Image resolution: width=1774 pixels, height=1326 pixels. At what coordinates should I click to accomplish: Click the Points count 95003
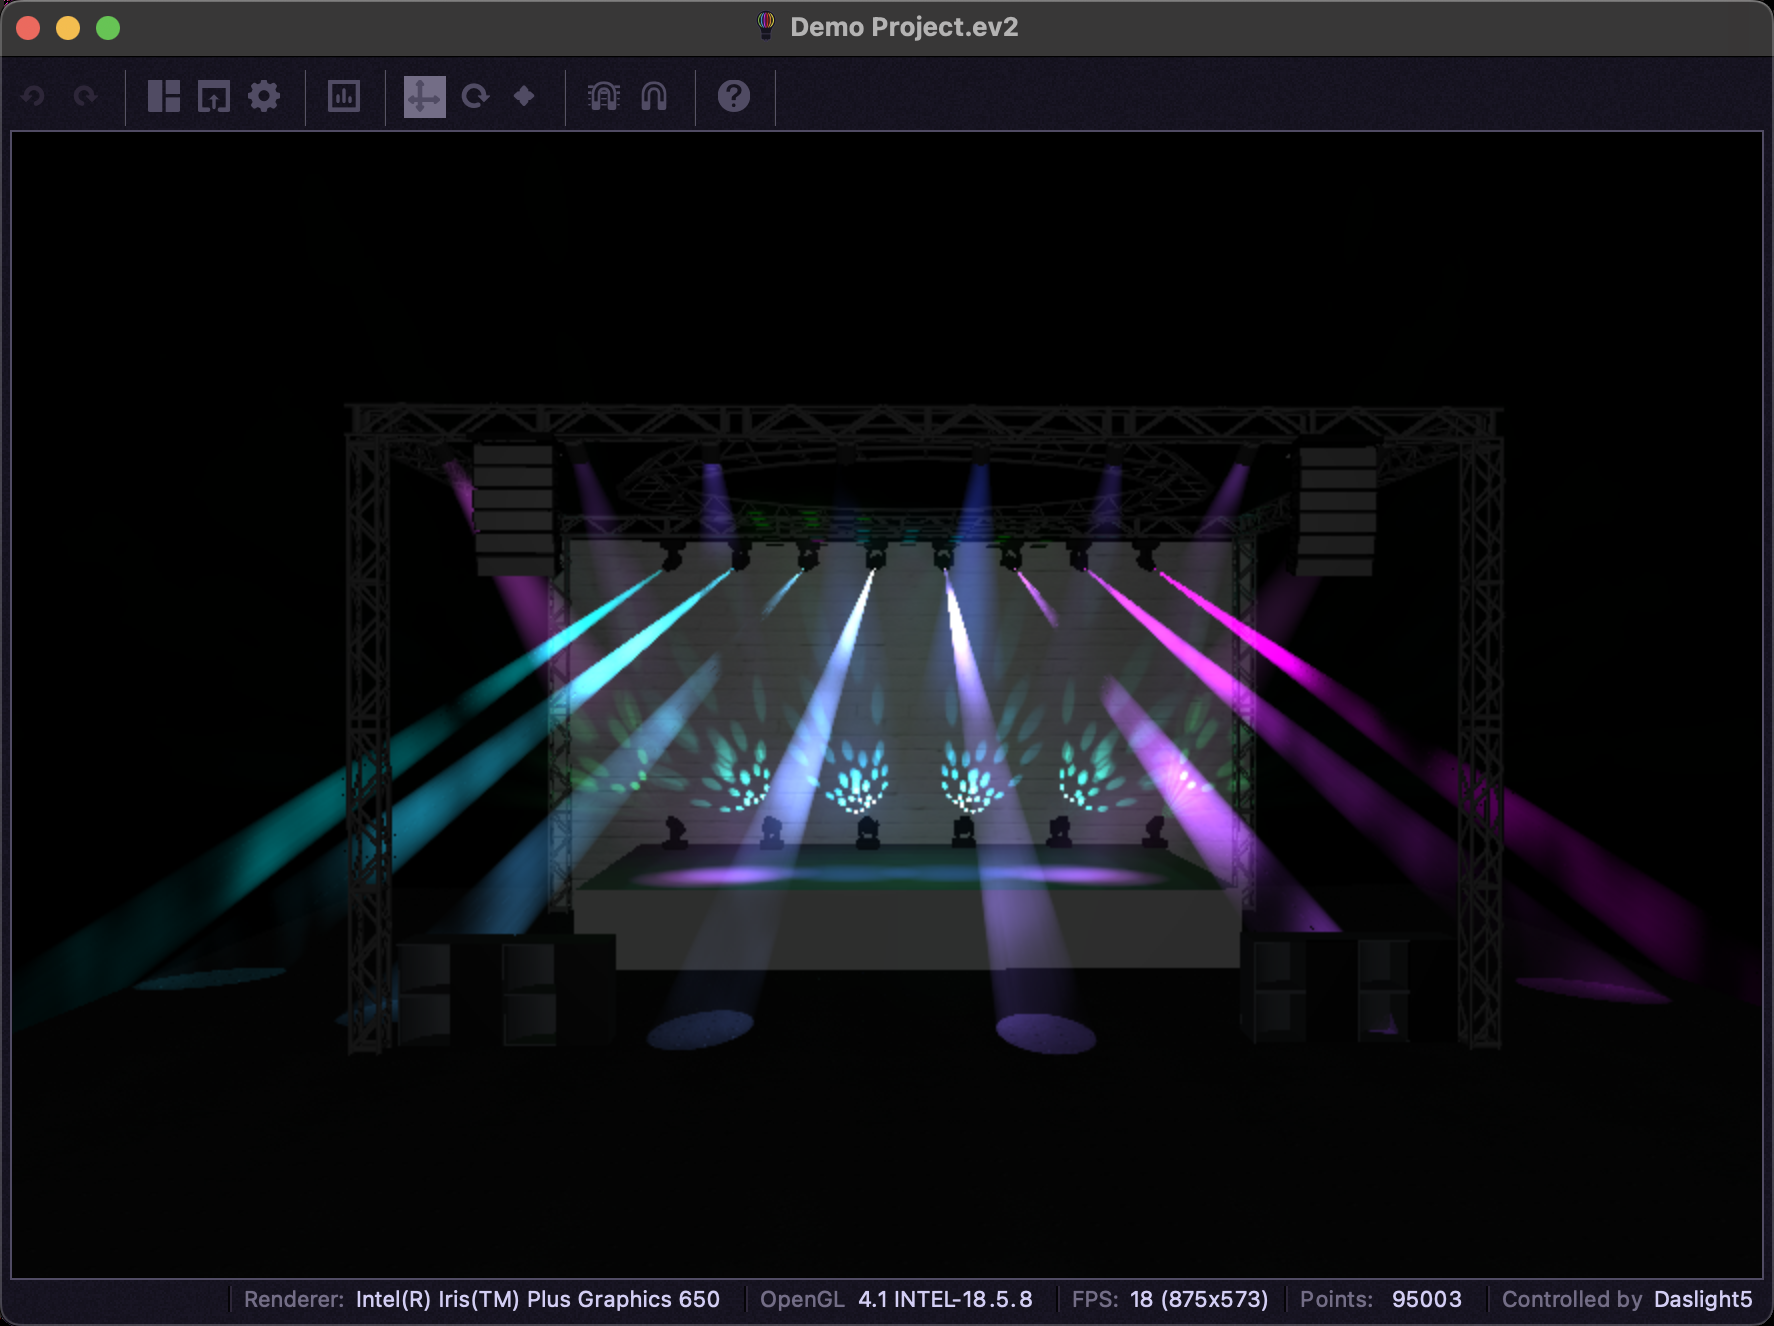(1426, 1299)
